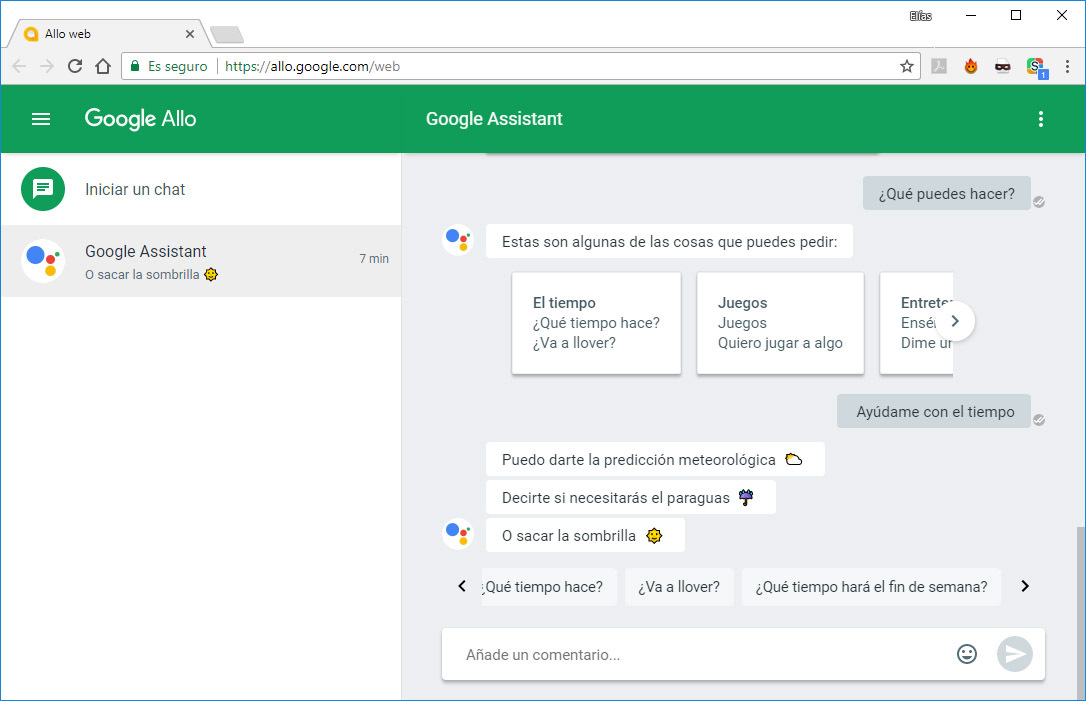Open the Google Allo navigation drawer menu
Screen dimensions: 1086x701
(40, 118)
